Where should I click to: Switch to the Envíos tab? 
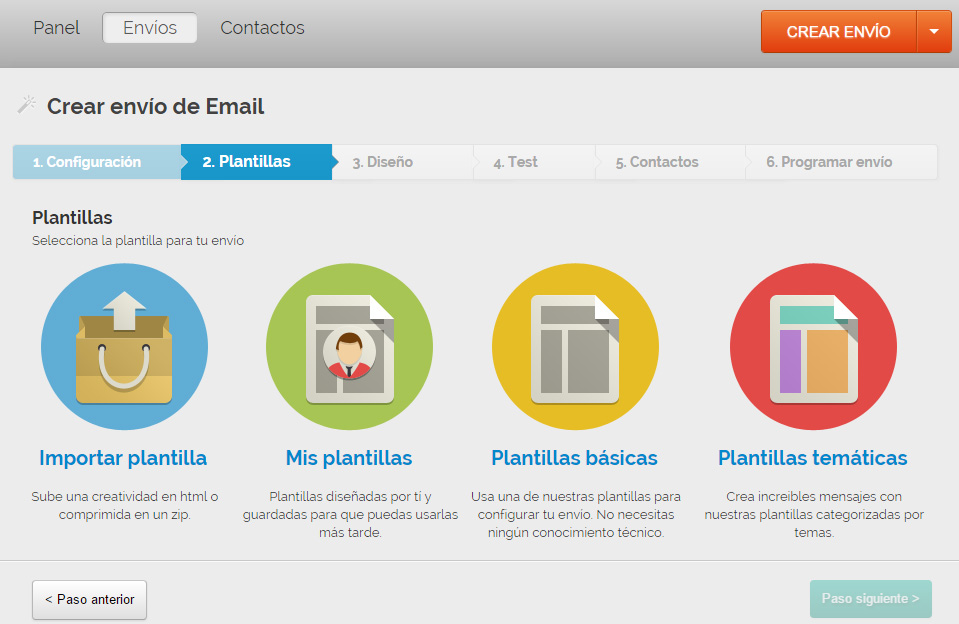point(150,28)
